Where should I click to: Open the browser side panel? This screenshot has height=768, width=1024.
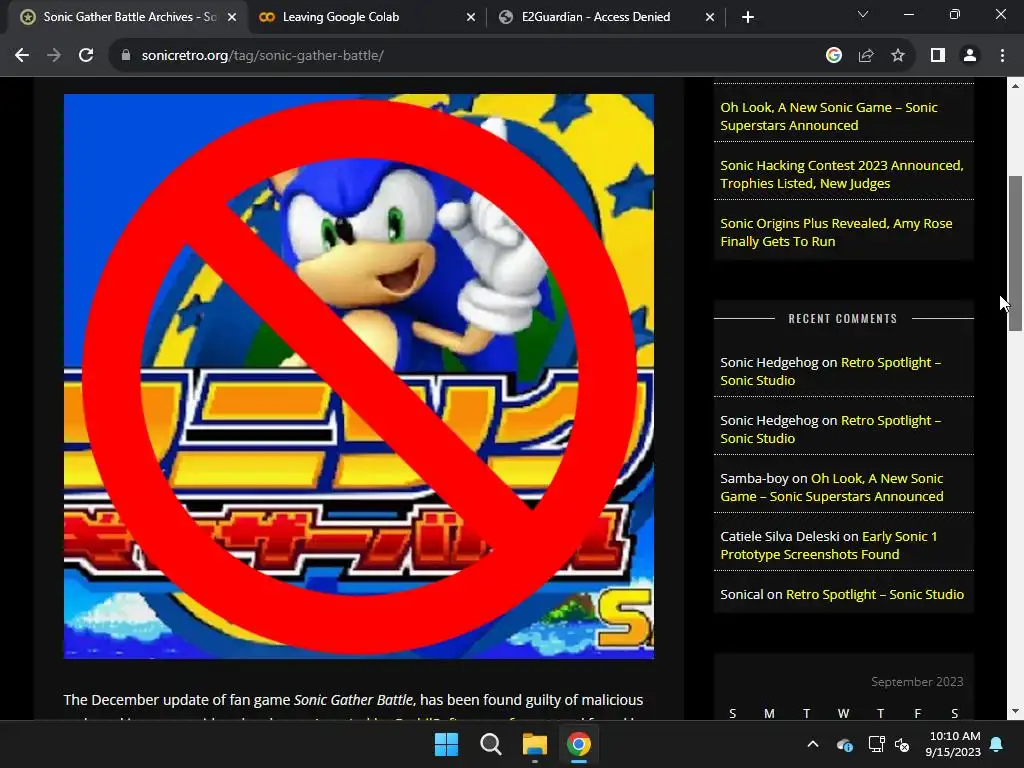pyautogui.click(x=938, y=56)
